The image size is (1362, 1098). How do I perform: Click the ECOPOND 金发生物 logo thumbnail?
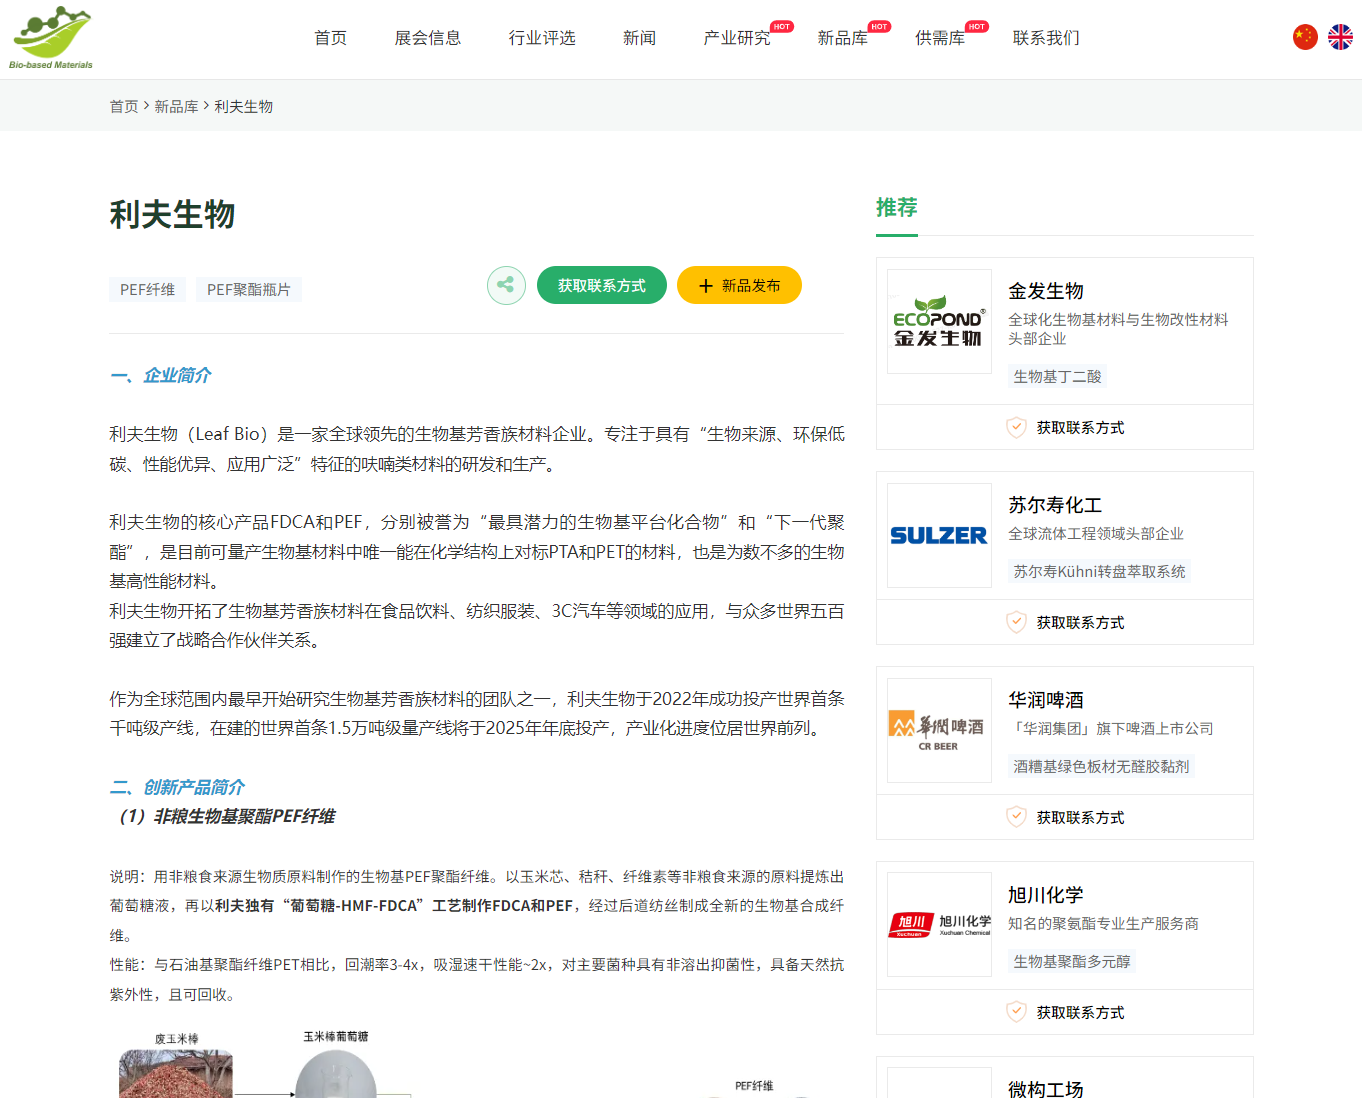[938, 320]
